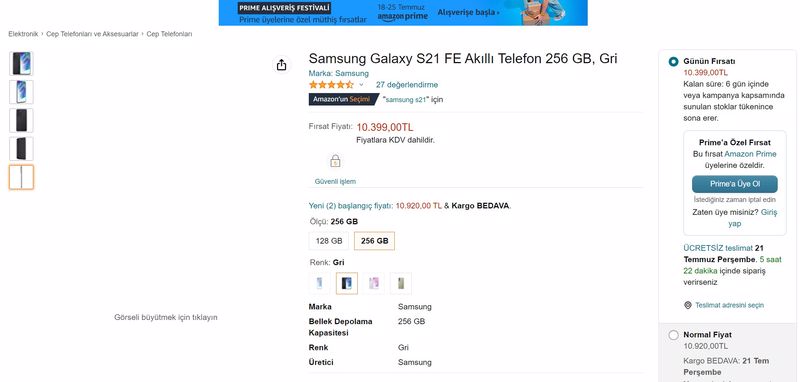Select the Normal Fiyat radio option
The width and height of the screenshot is (800, 382).
(673, 335)
